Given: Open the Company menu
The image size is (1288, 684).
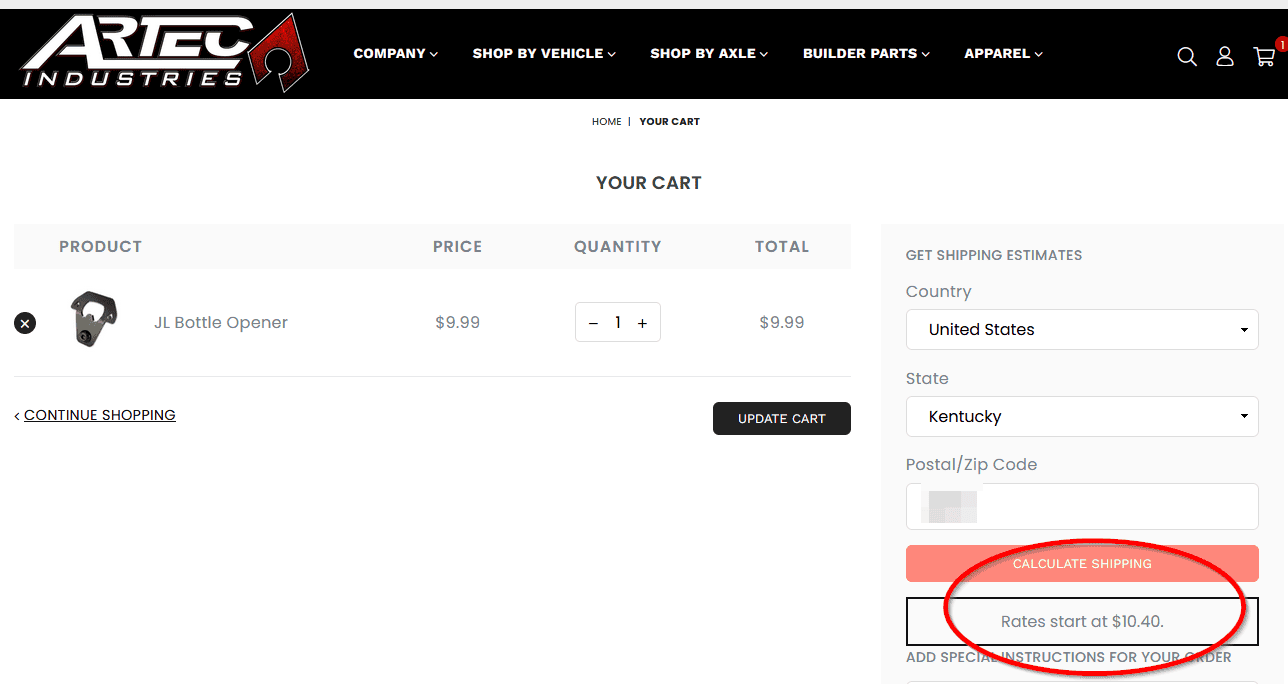Looking at the screenshot, I should pos(396,53).
